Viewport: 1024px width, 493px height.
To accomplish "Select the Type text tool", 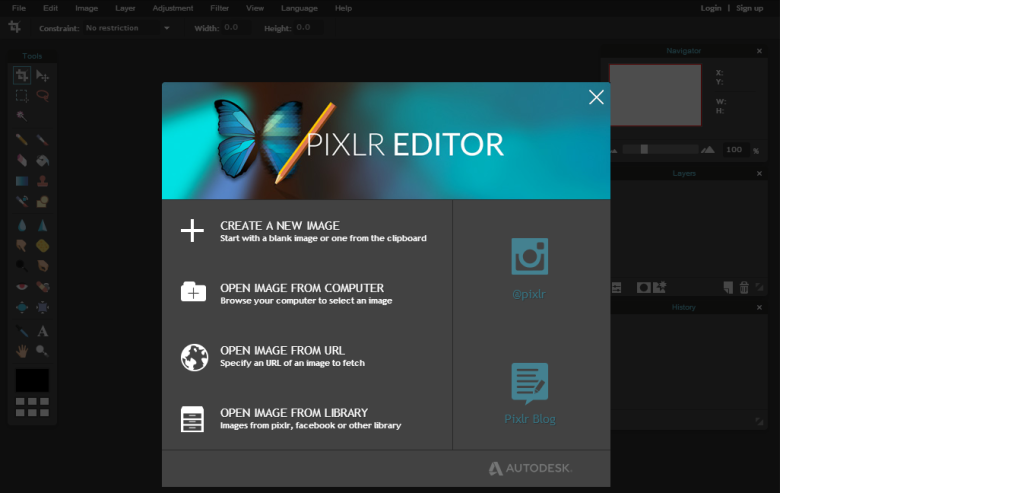I will point(42,331).
